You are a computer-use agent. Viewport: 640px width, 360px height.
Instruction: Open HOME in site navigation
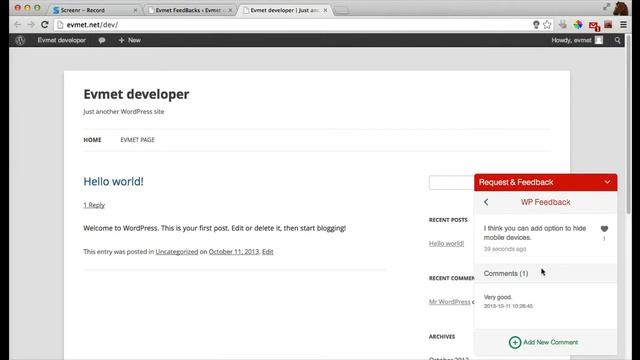coord(92,140)
